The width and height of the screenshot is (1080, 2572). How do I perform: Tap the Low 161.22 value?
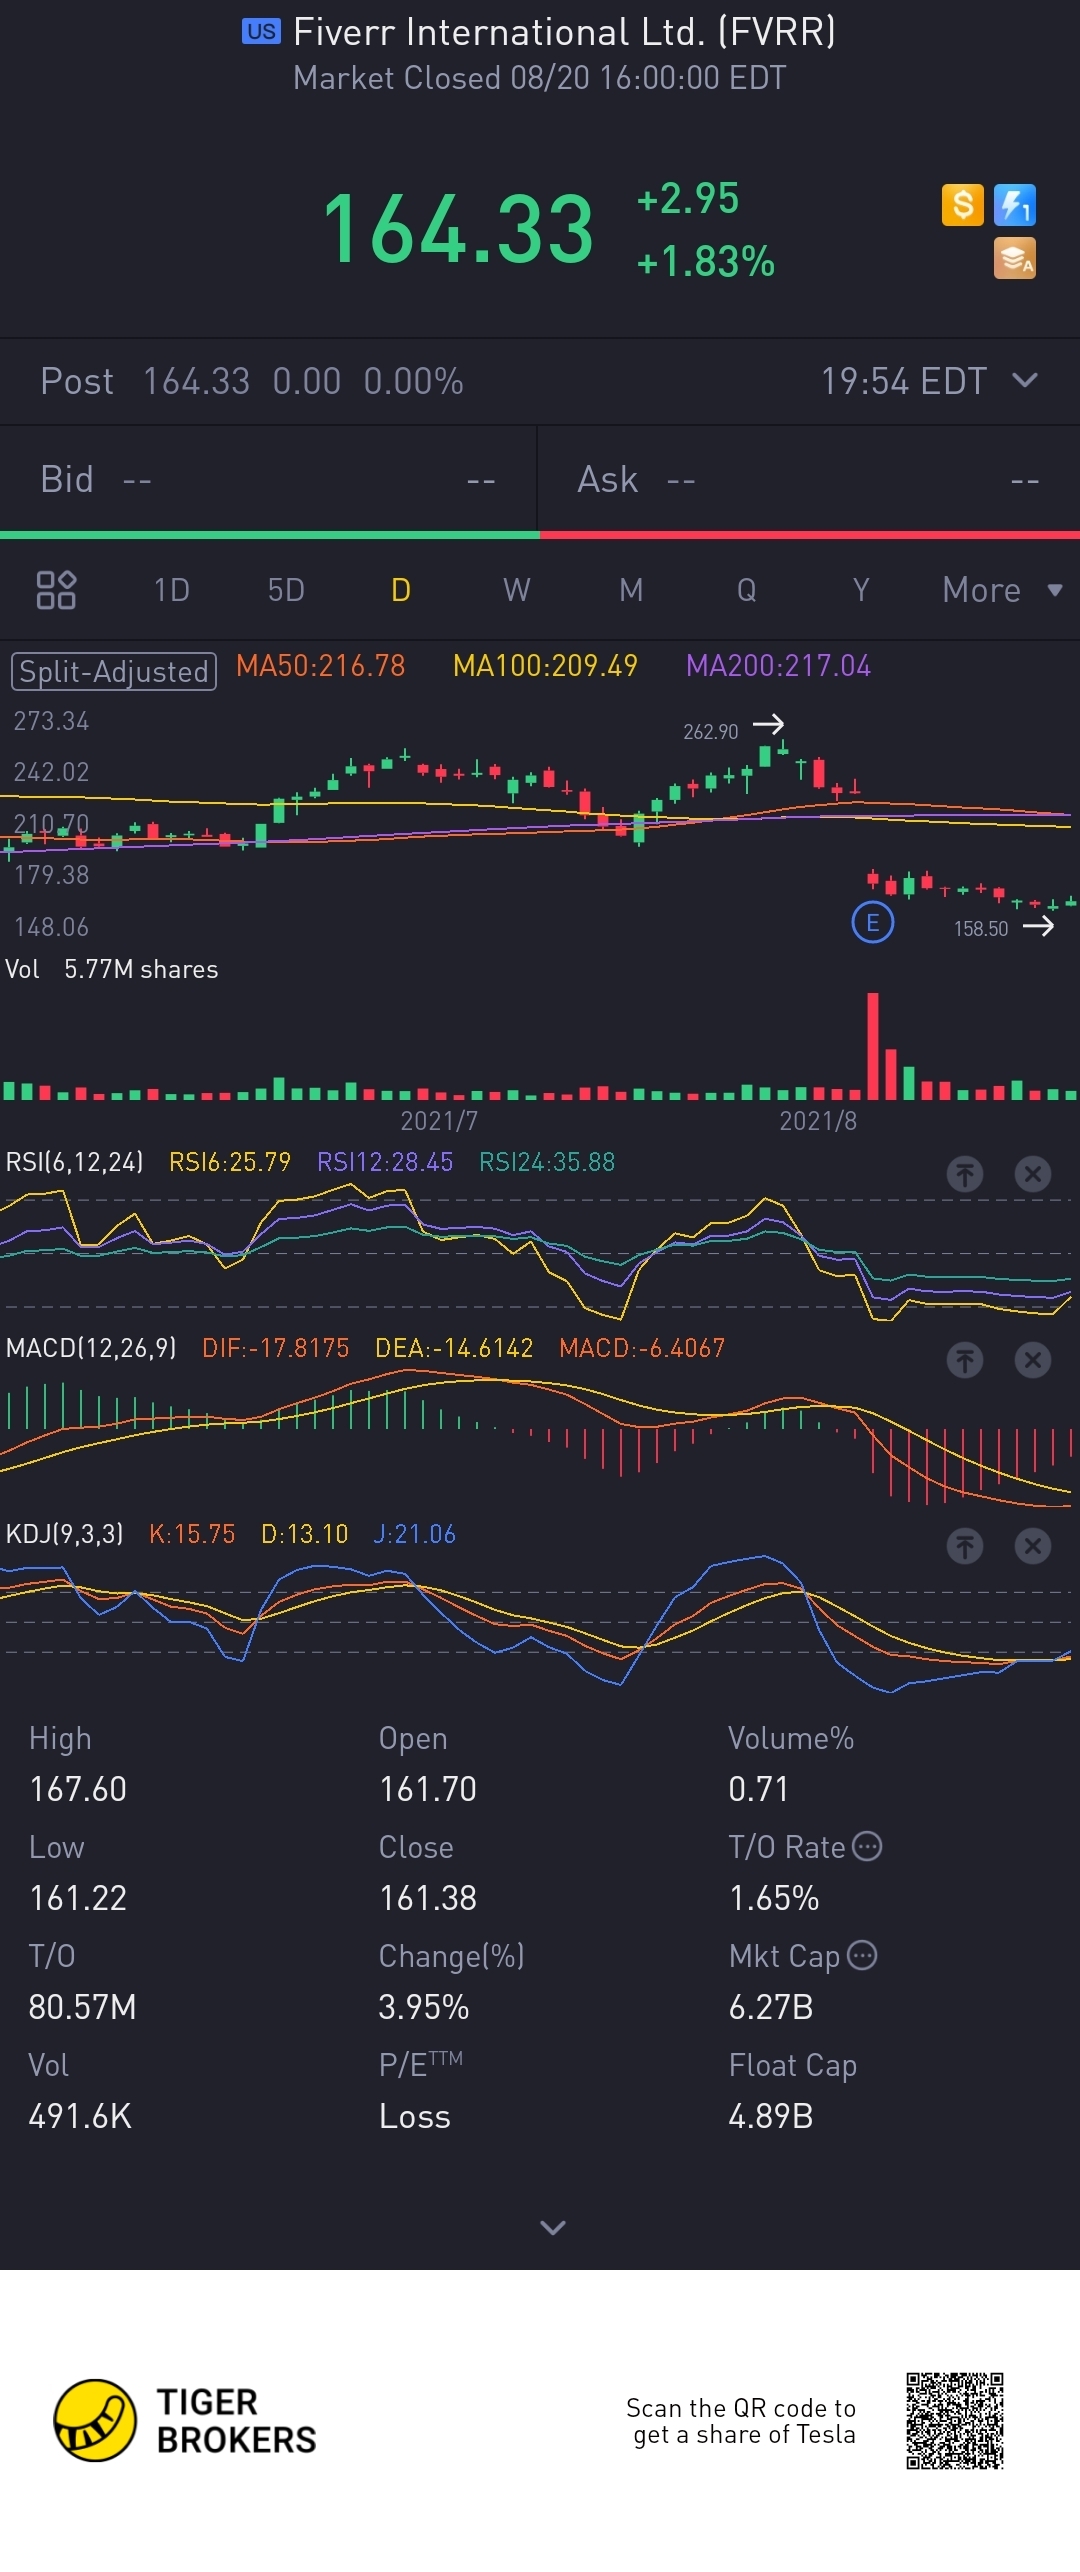(78, 1898)
